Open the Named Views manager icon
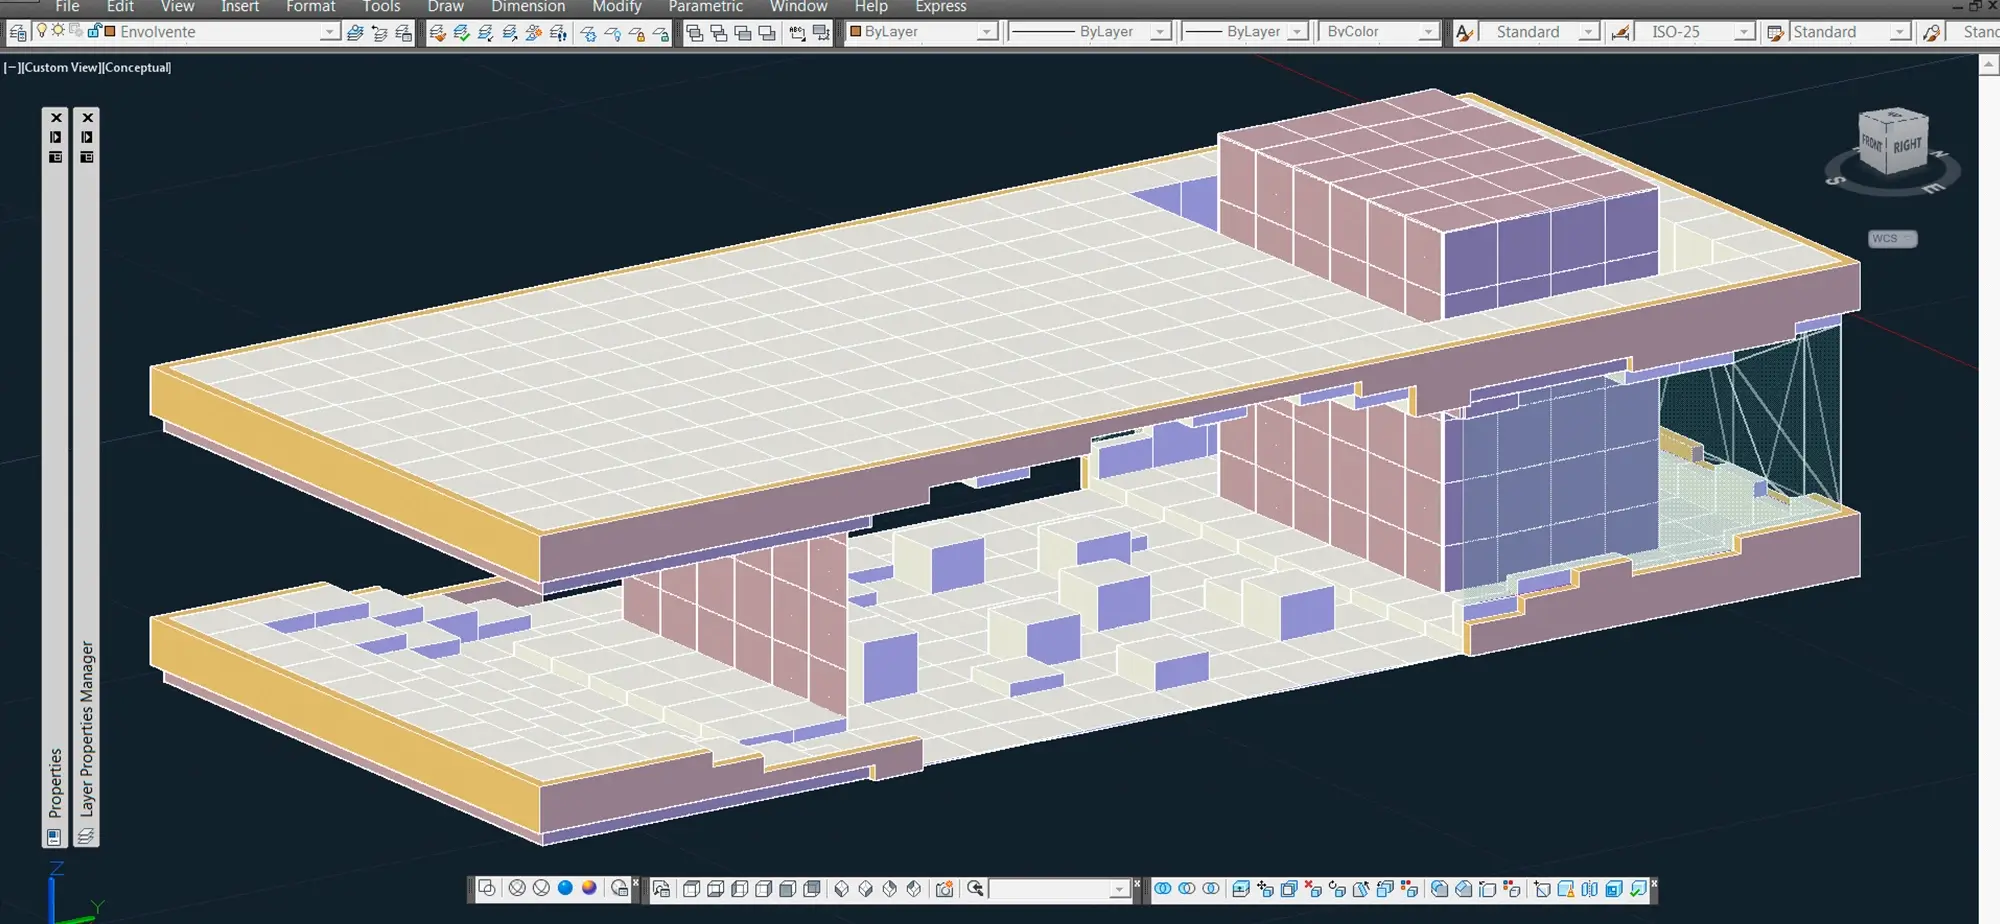Screen dimensions: 2000x924 (661, 889)
